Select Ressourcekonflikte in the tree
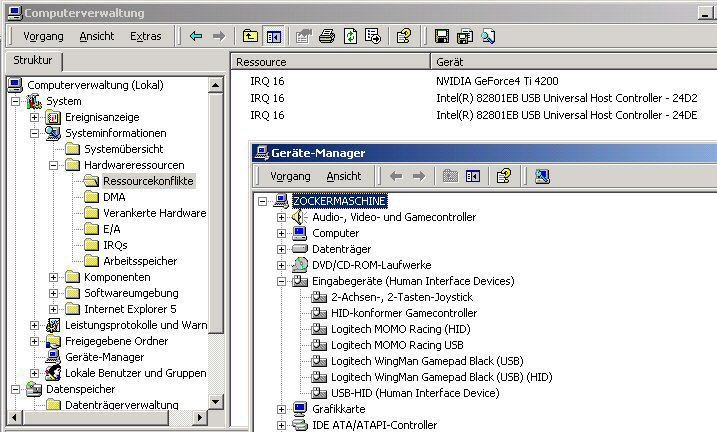The image size is (717, 432). click(148, 181)
